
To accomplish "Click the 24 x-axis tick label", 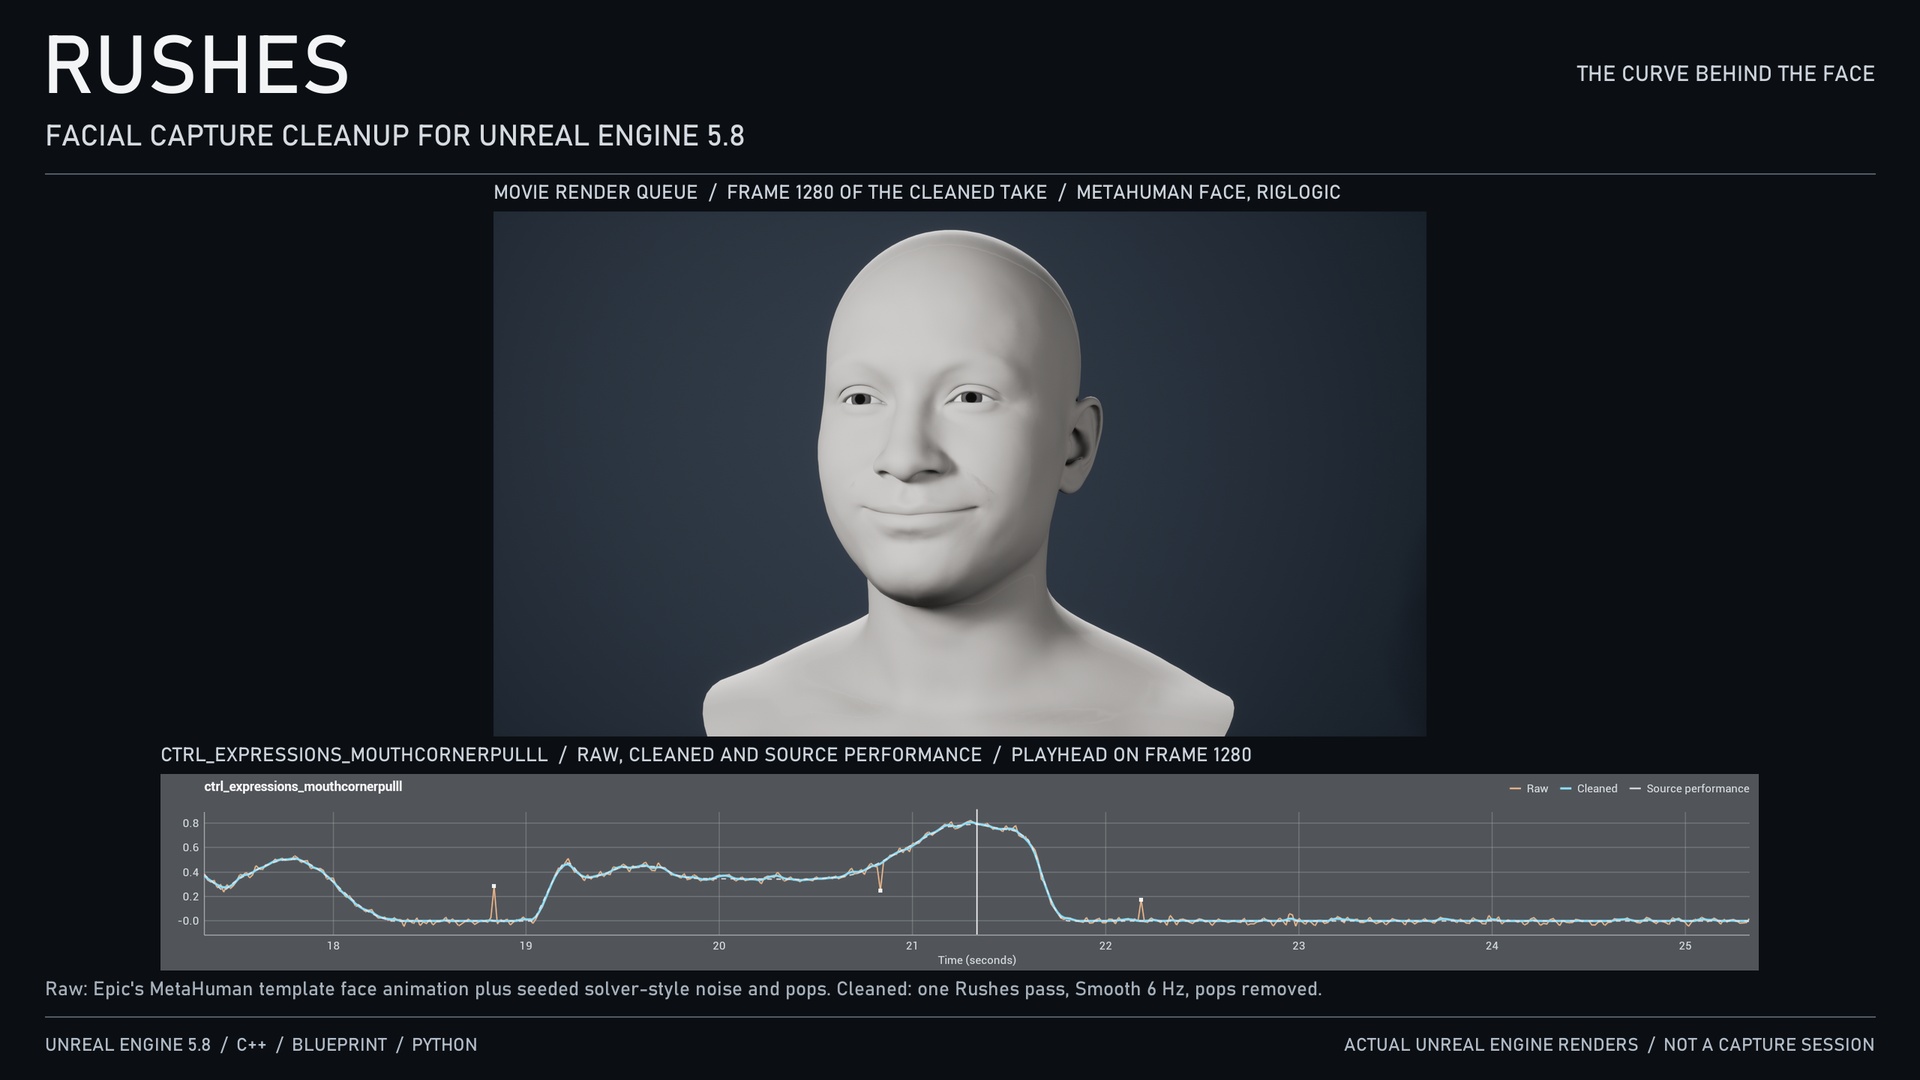I will pyautogui.click(x=1492, y=946).
